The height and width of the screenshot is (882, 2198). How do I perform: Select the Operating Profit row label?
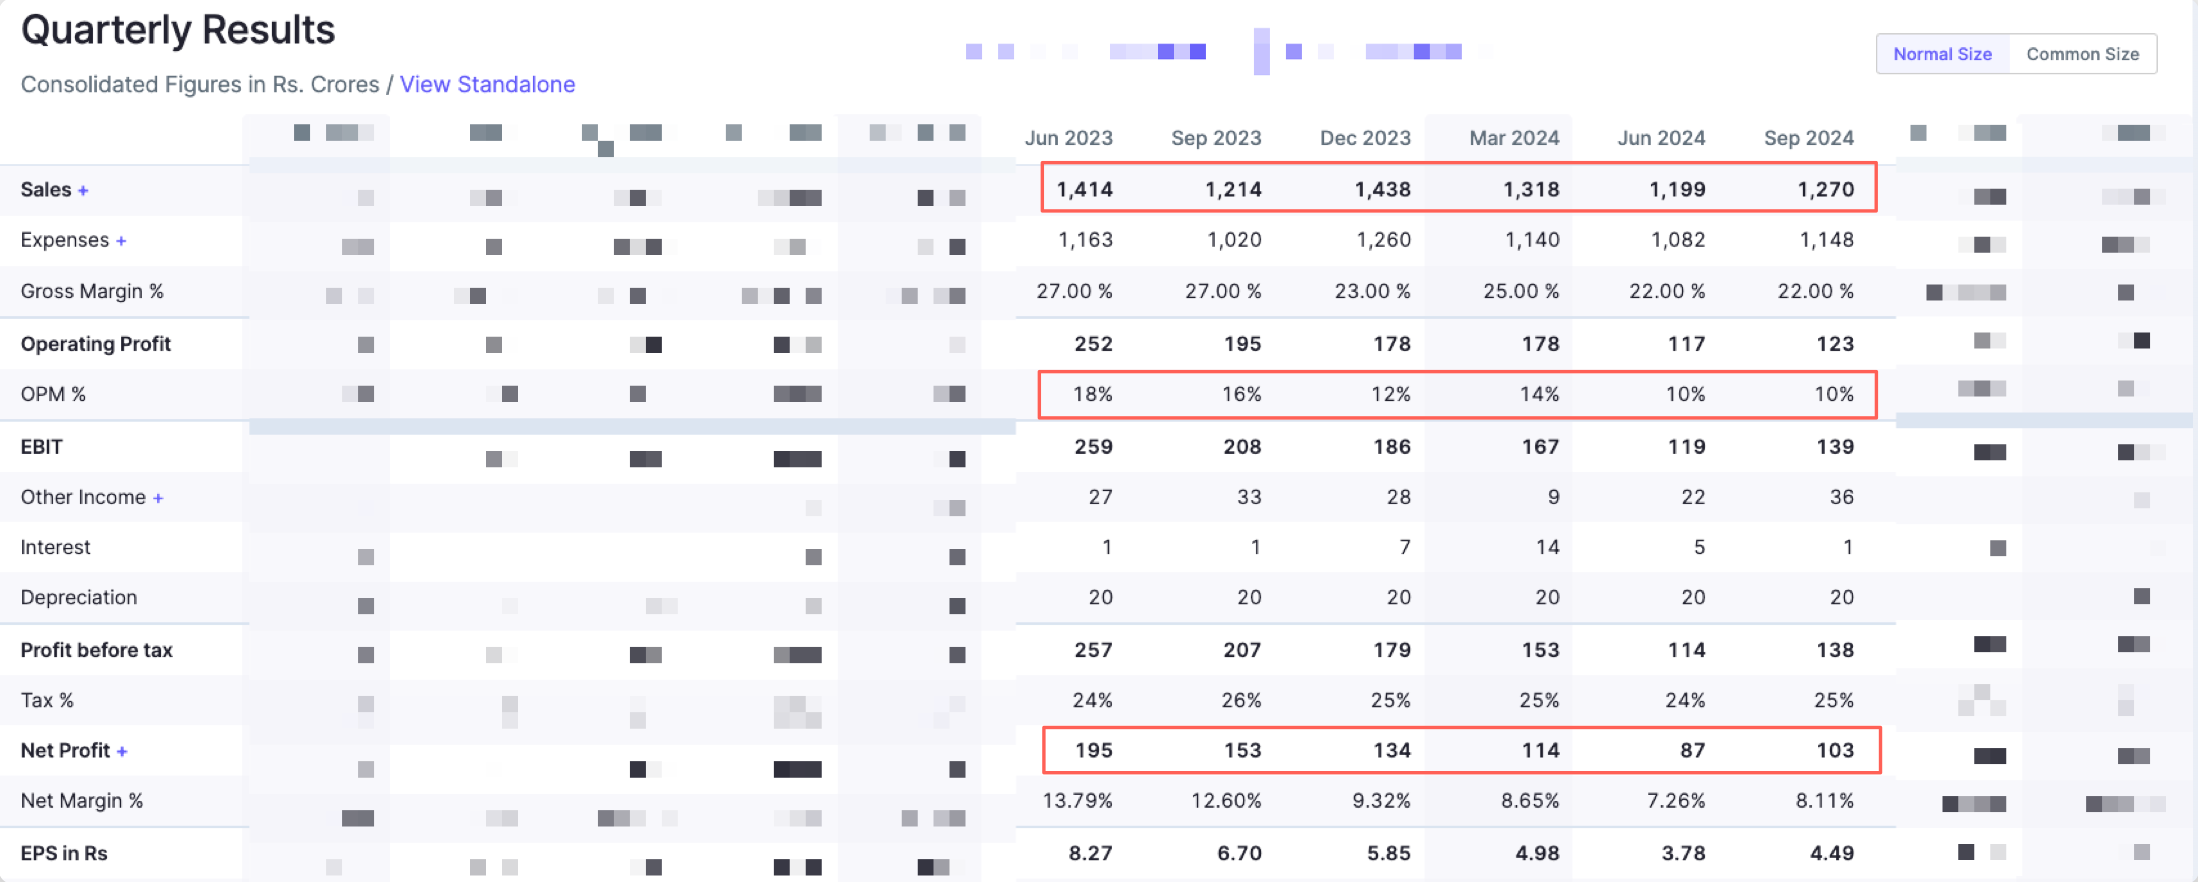coord(96,344)
